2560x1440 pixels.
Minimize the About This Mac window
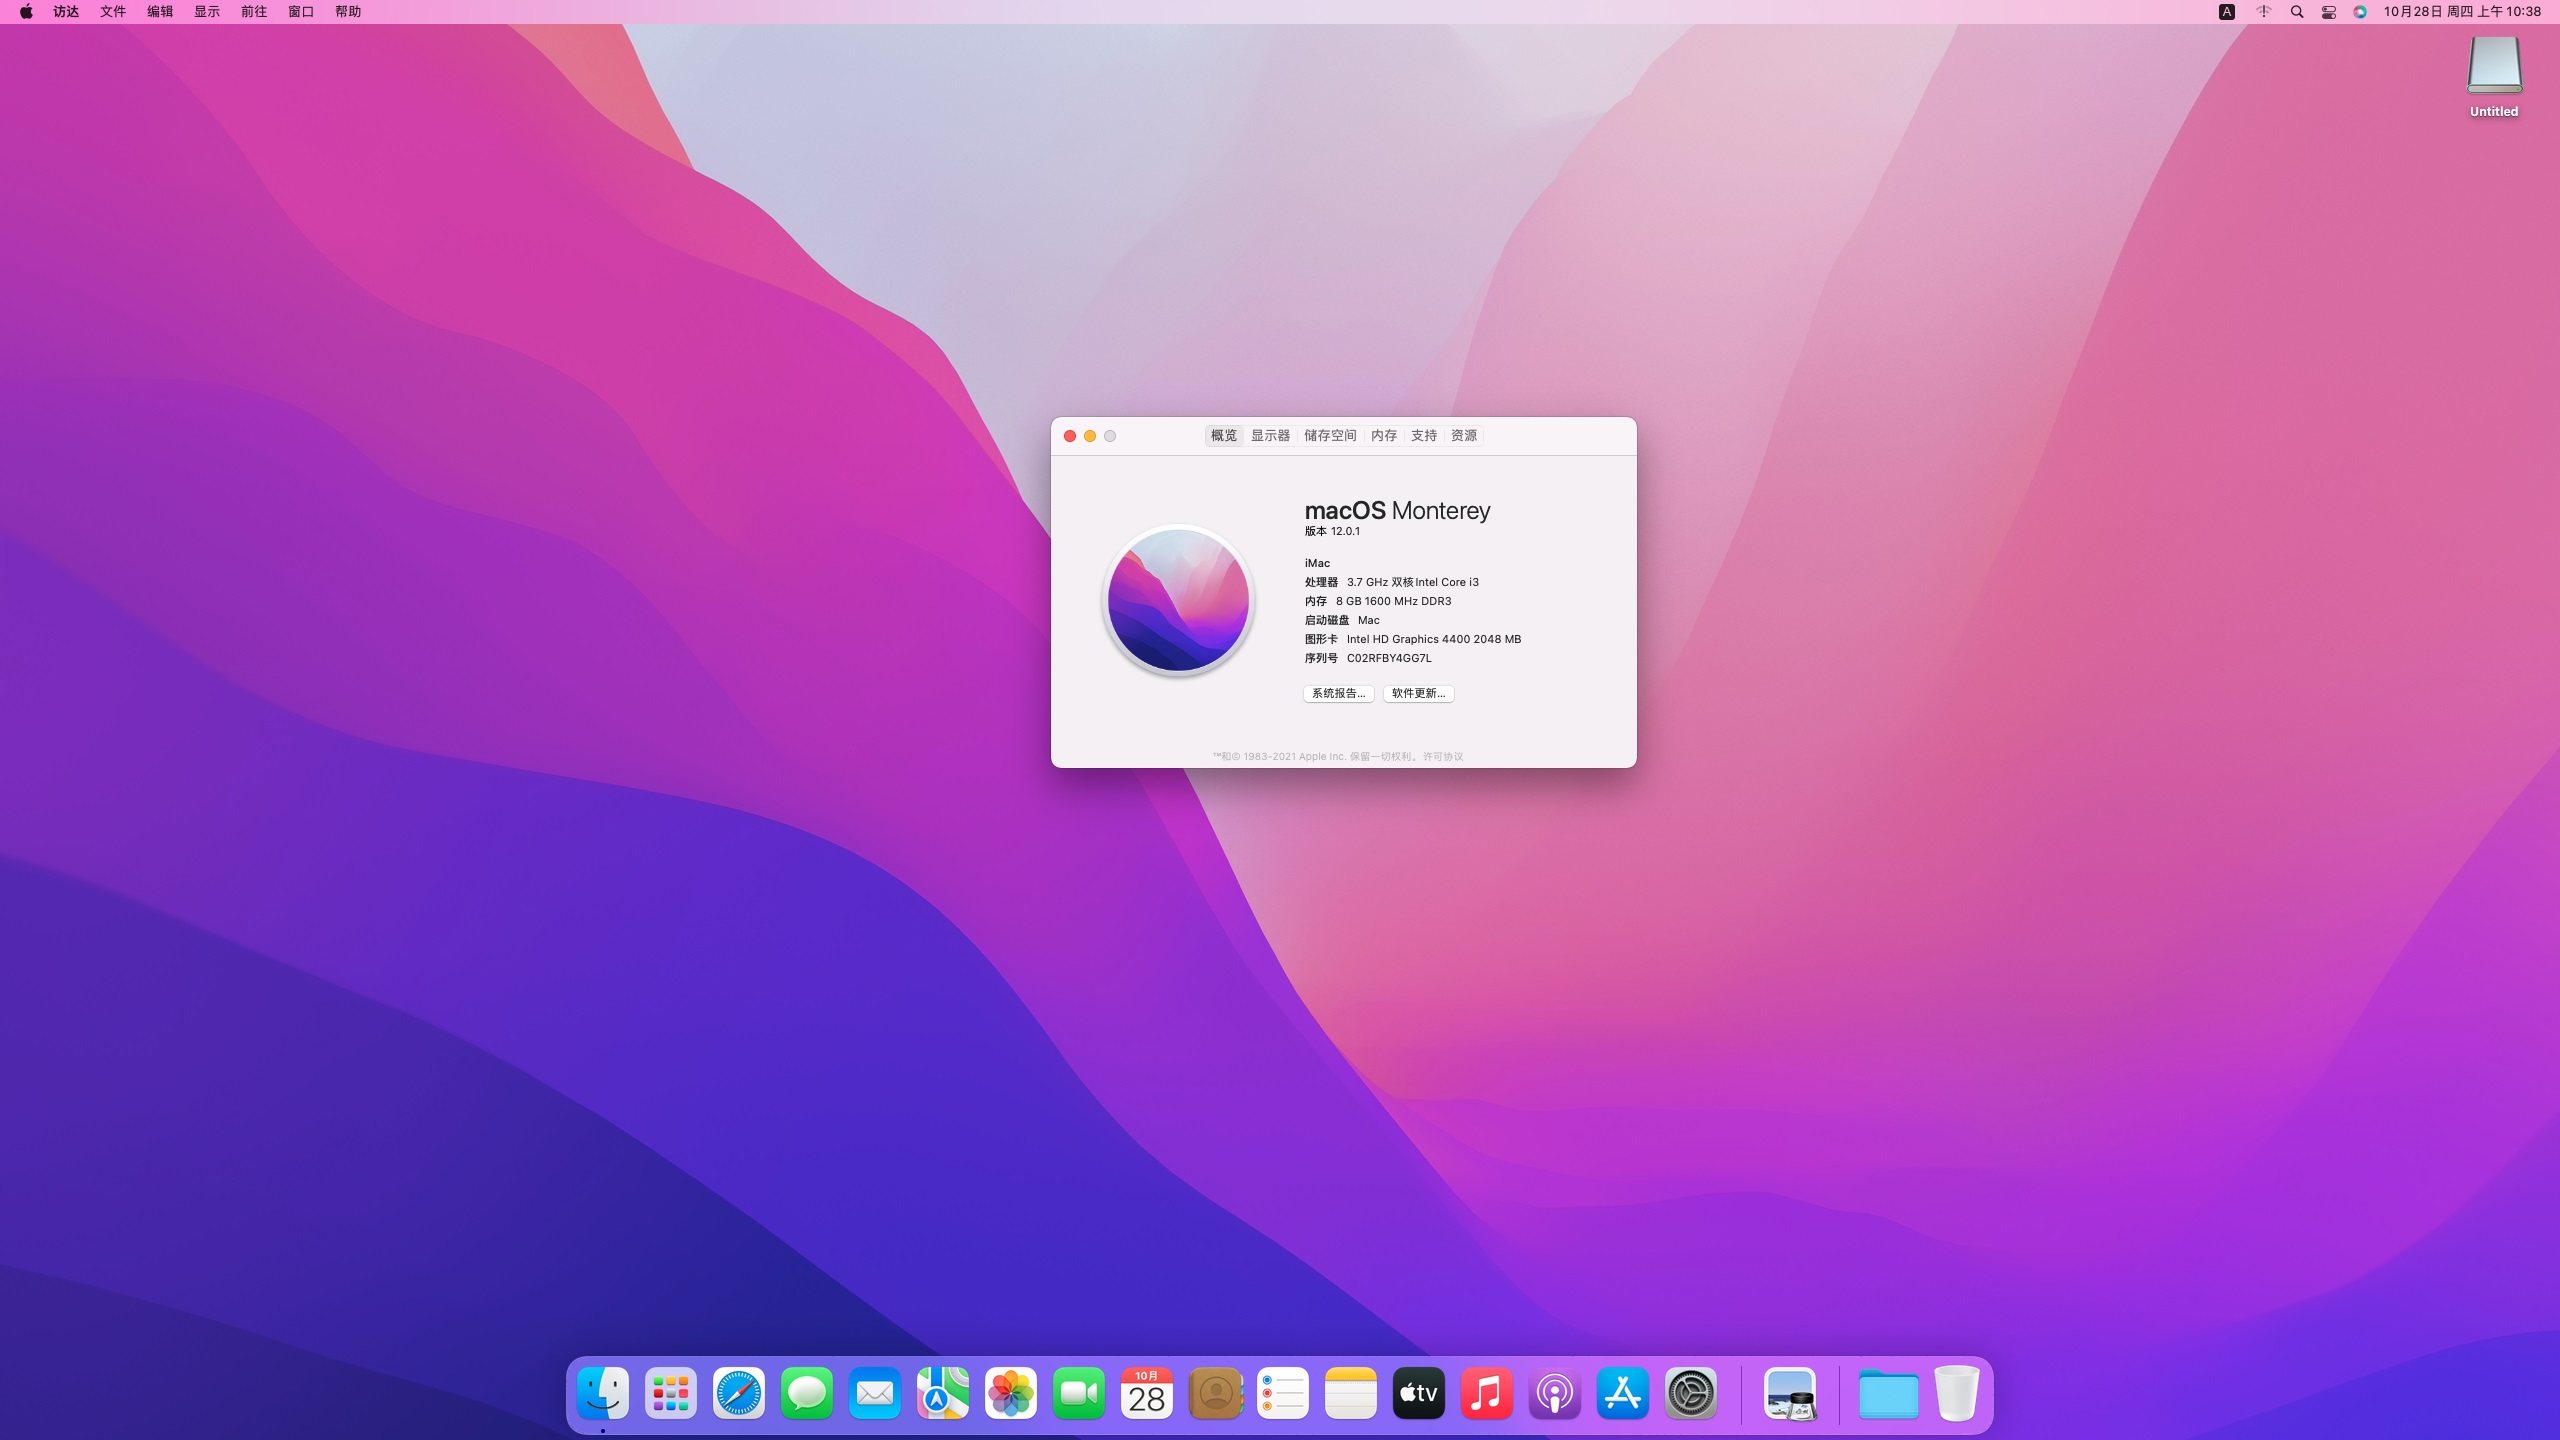(x=1090, y=436)
